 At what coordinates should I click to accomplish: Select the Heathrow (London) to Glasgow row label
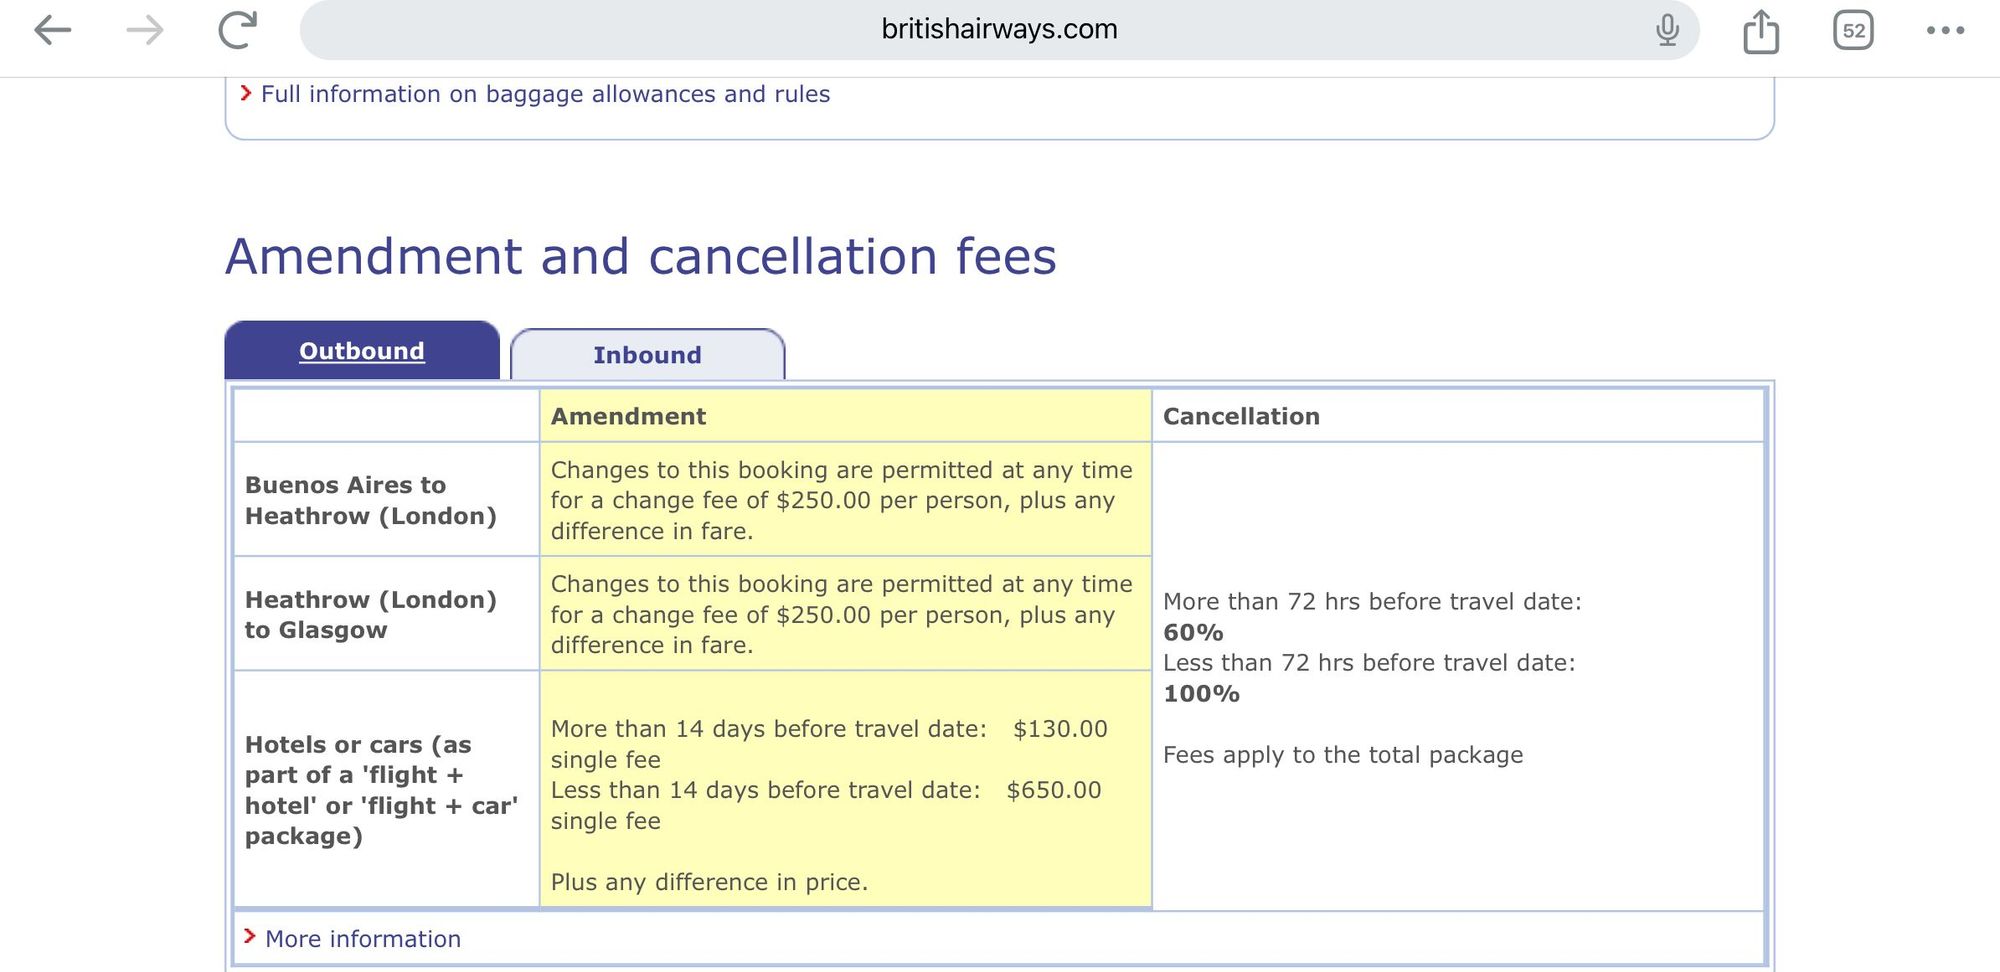[x=371, y=614]
